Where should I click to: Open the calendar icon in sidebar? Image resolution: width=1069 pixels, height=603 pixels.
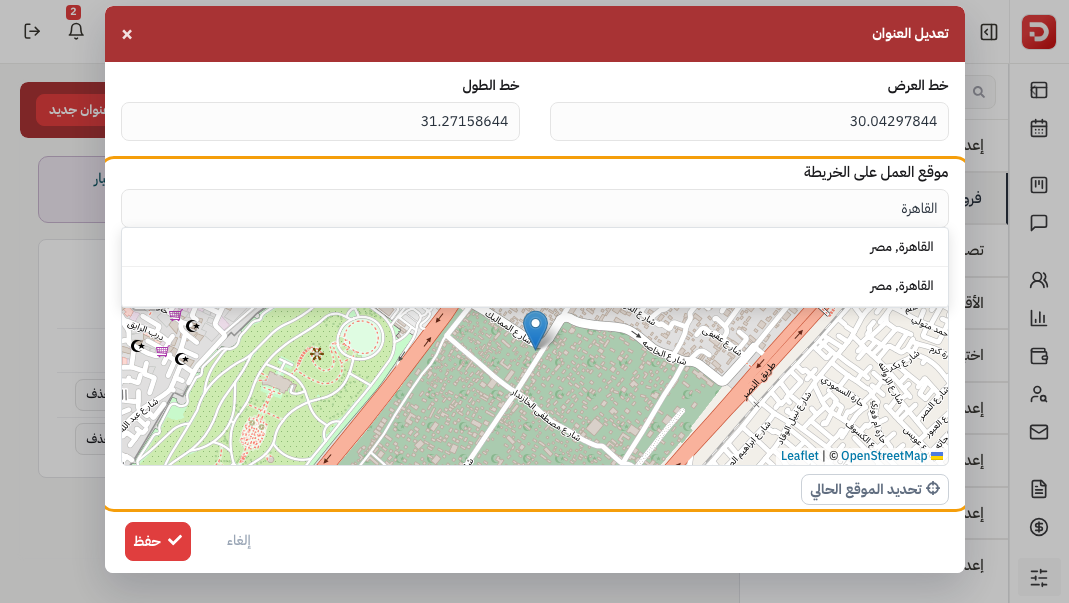1038,128
